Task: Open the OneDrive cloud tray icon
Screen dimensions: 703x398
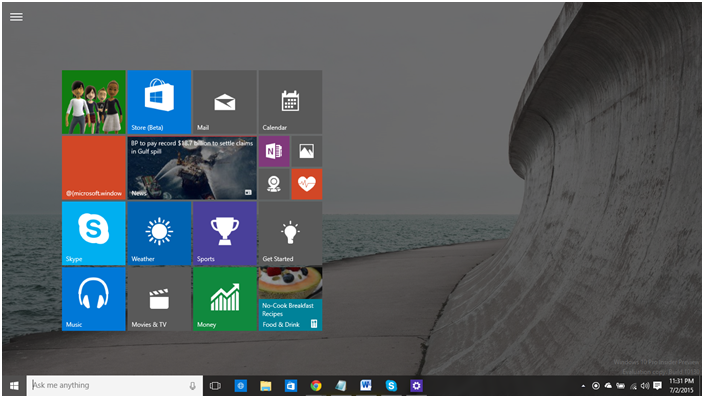Action: click(608, 386)
